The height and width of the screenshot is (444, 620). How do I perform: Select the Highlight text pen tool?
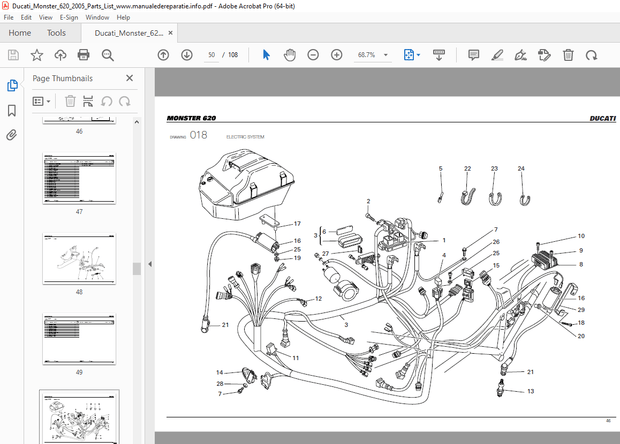click(x=497, y=55)
